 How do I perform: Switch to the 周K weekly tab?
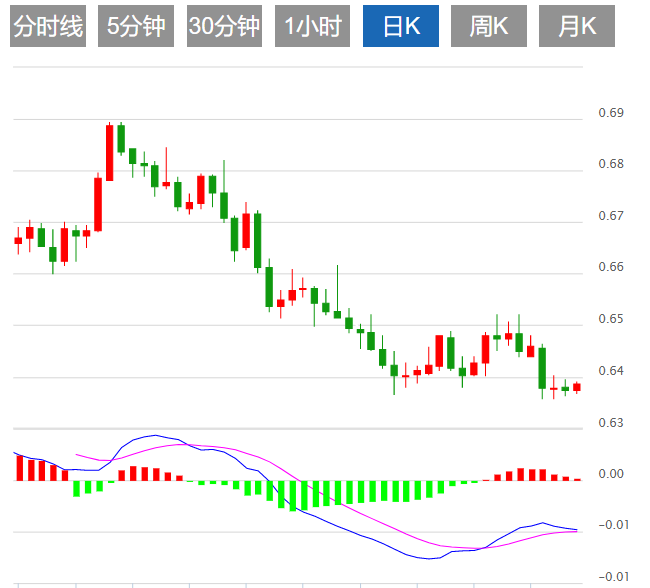[489, 26]
